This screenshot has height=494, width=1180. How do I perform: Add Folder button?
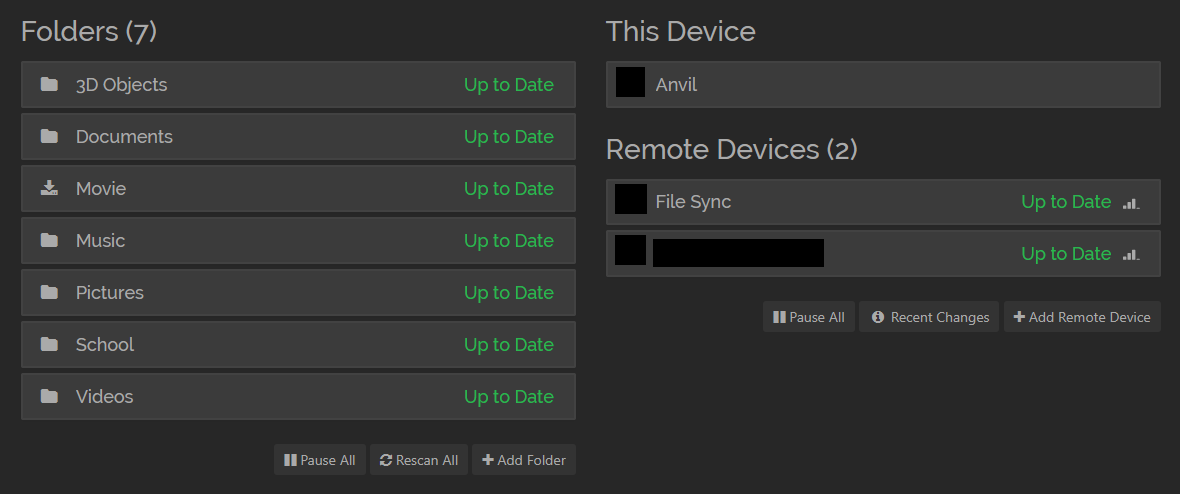tap(524, 459)
